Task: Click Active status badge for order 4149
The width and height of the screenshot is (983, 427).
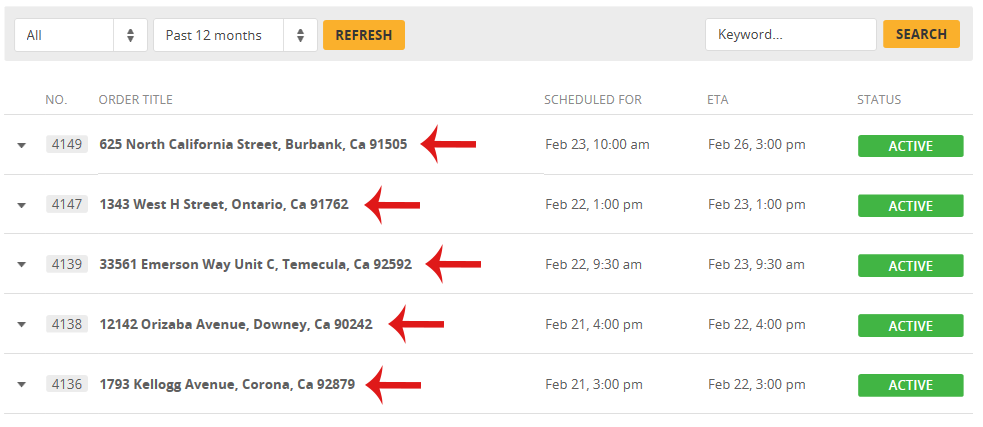Action: tap(910, 146)
